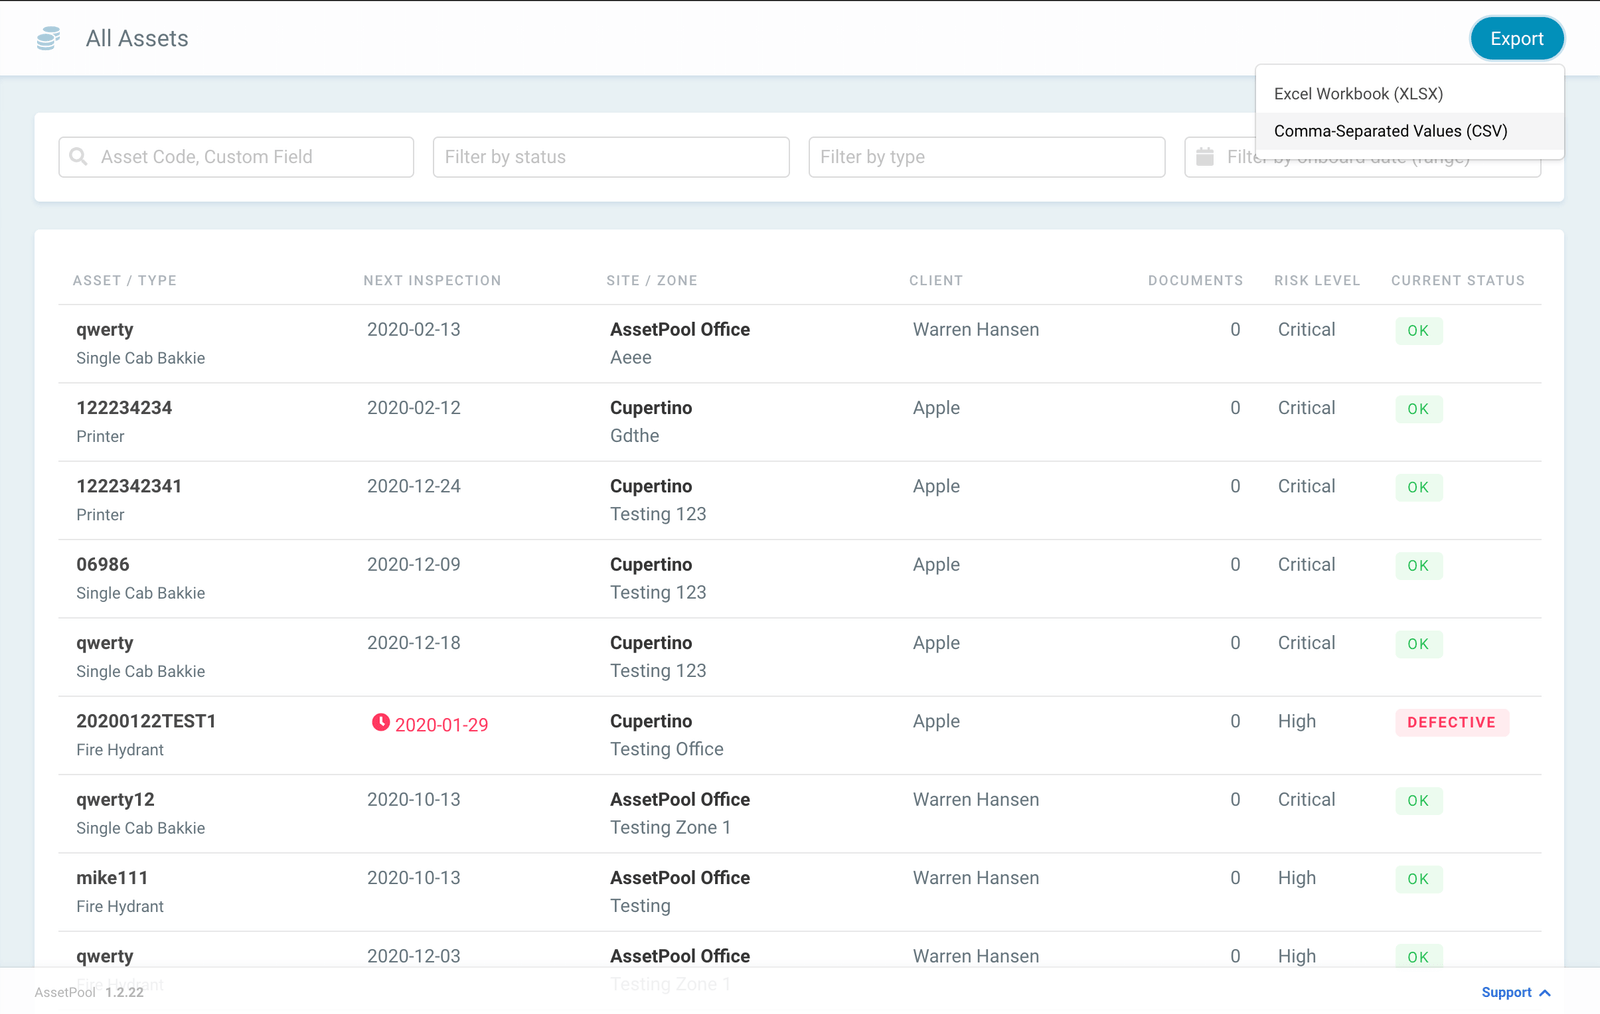
Task: Click the CLIENT column header
Action: [x=936, y=281]
